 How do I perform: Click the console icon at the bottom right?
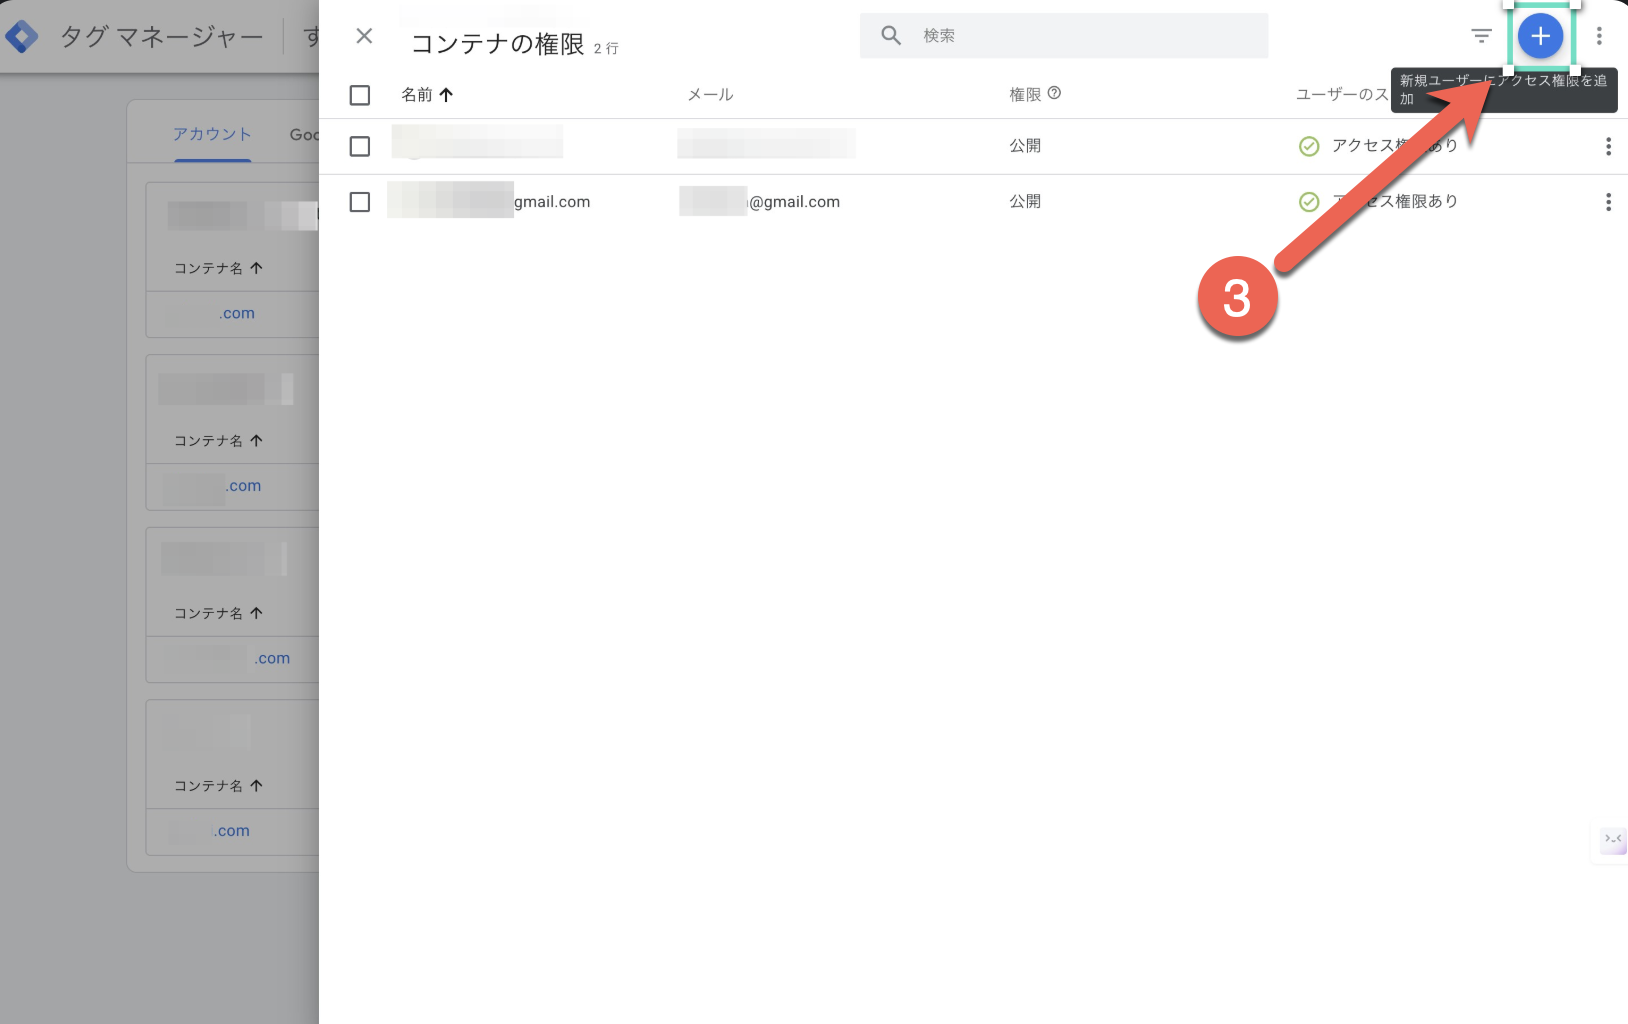(1612, 841)
